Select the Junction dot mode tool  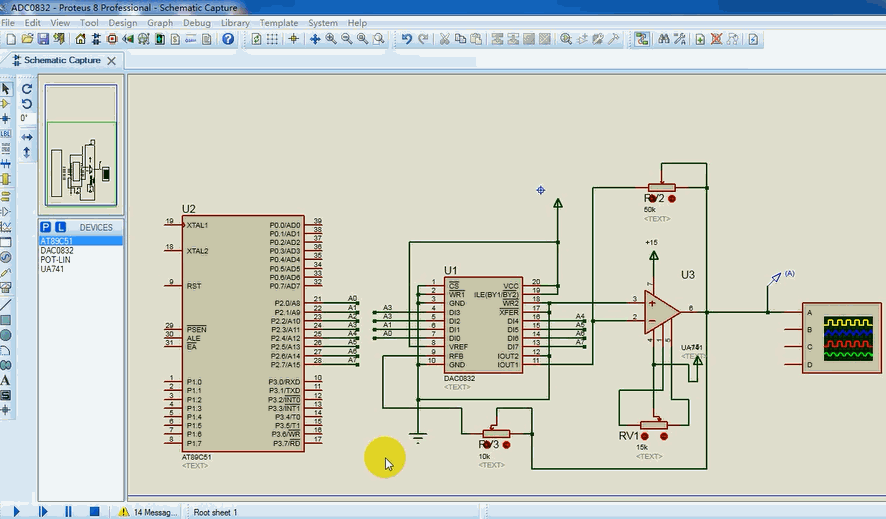[x=6, y=119]
